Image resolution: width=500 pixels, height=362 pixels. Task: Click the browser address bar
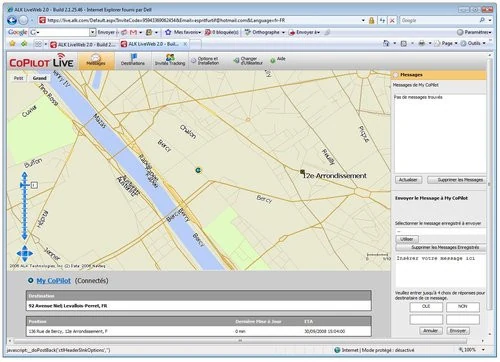tap(200, 20)
